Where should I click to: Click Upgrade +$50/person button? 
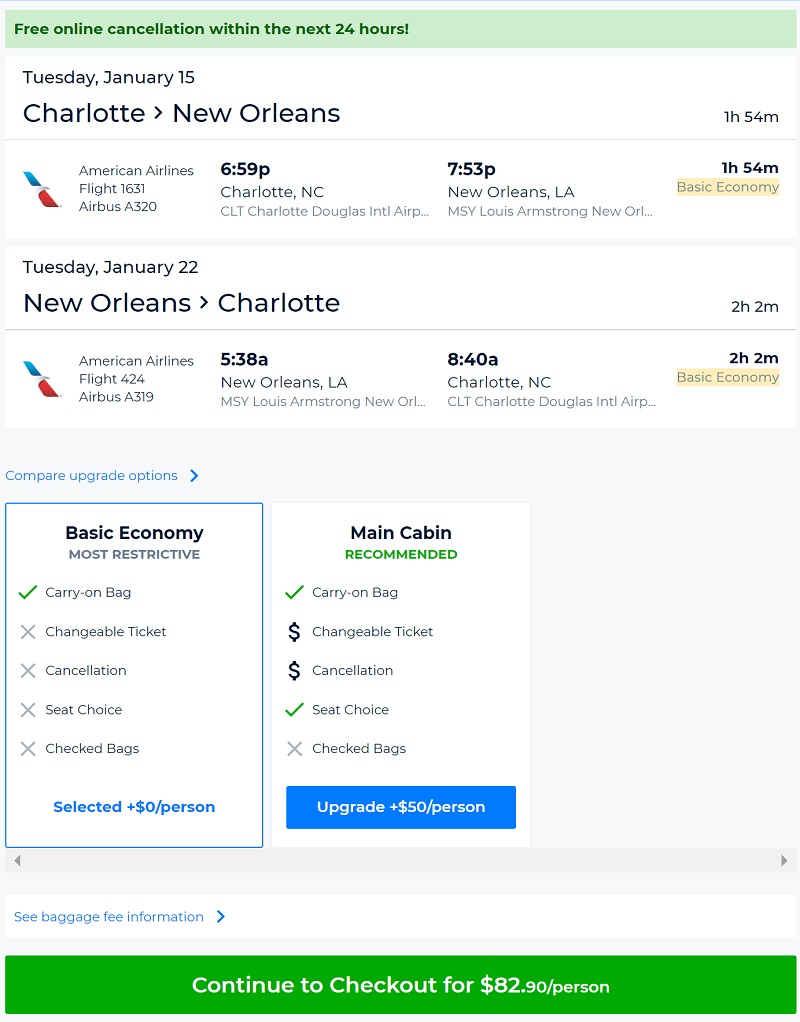[401, 807]
